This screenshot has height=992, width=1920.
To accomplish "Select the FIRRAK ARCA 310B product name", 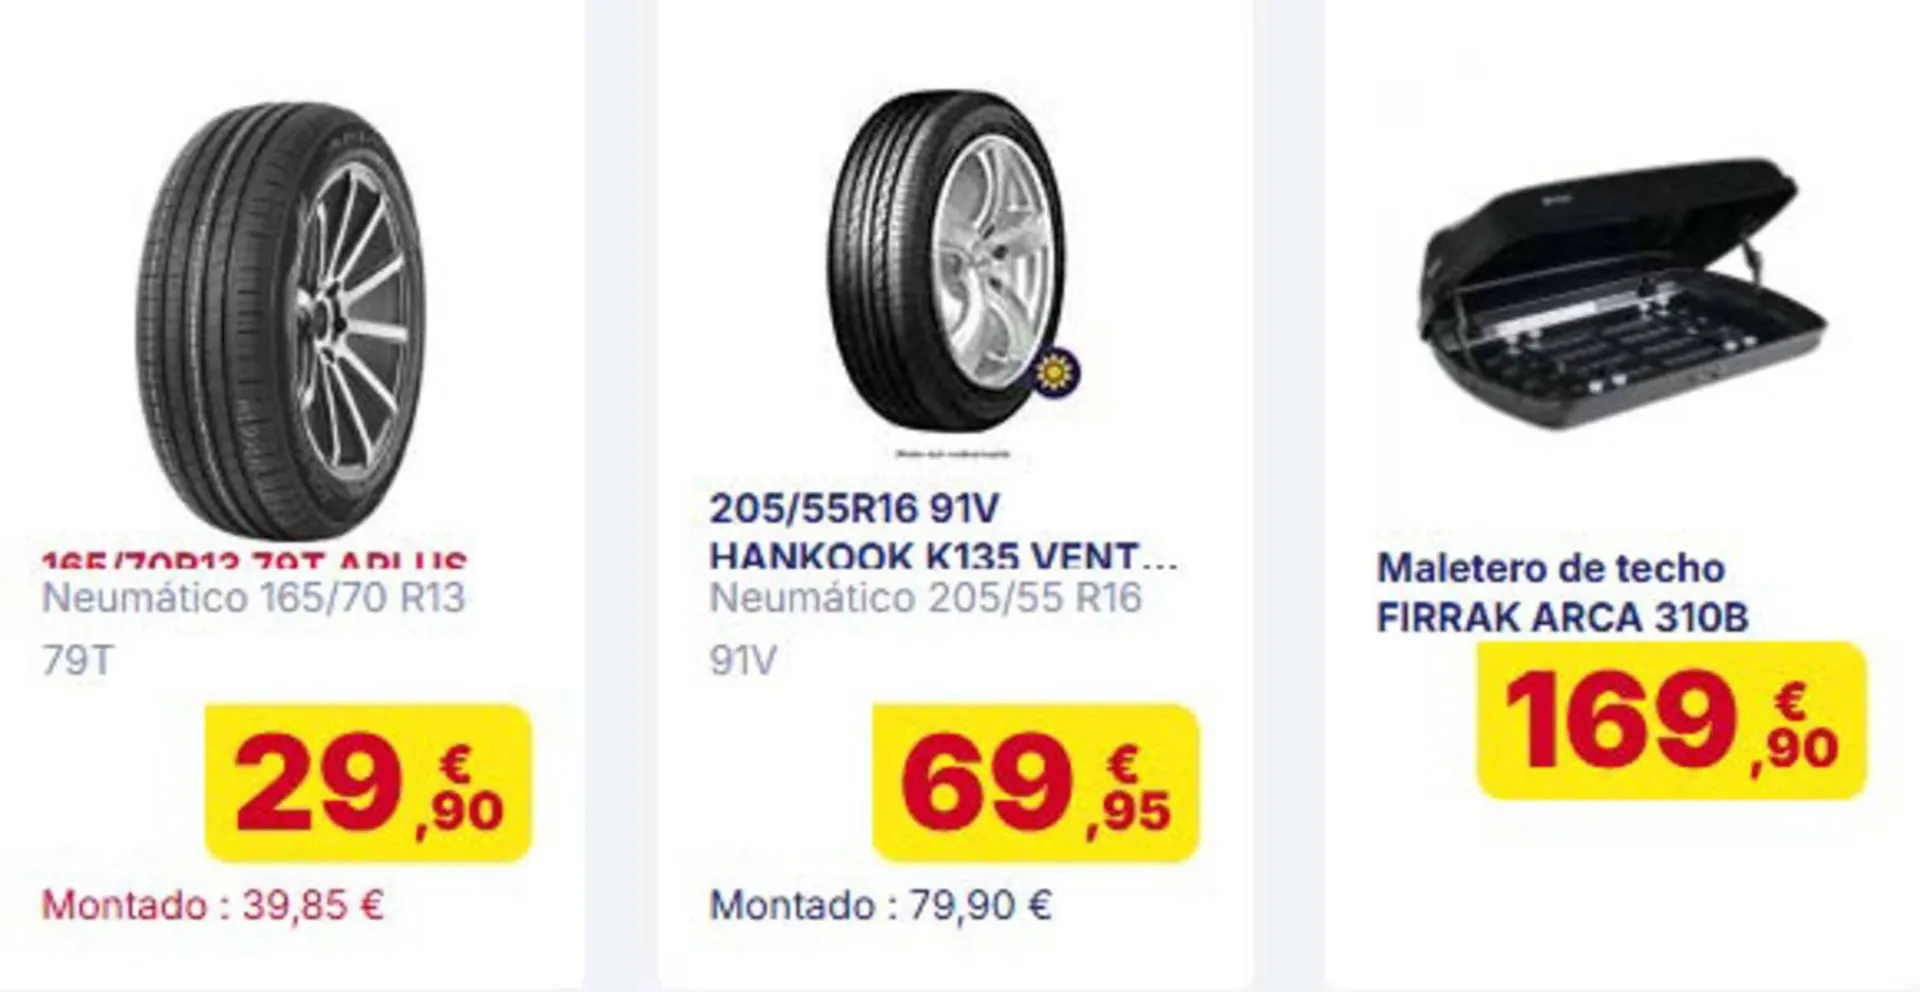I will (x=1562, y=617).
